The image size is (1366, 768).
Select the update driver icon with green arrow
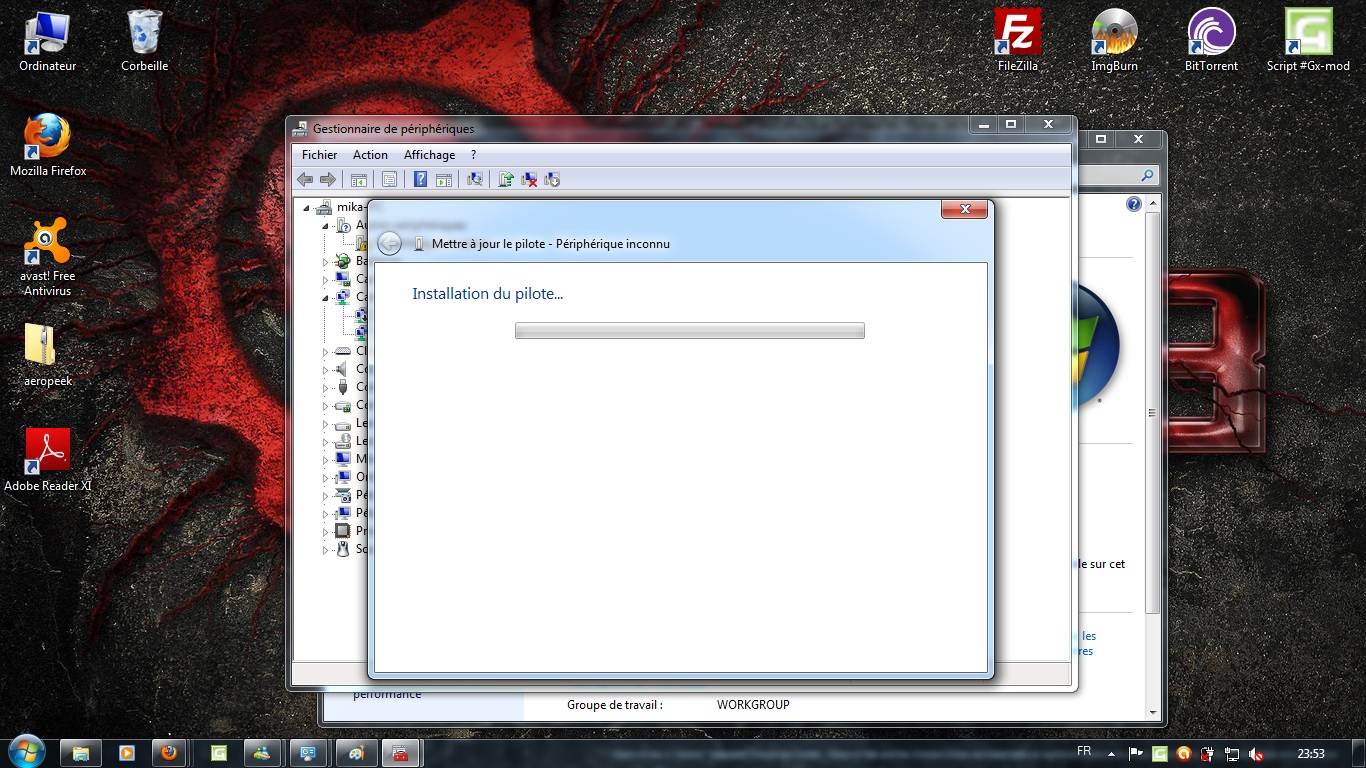[506, 179]
